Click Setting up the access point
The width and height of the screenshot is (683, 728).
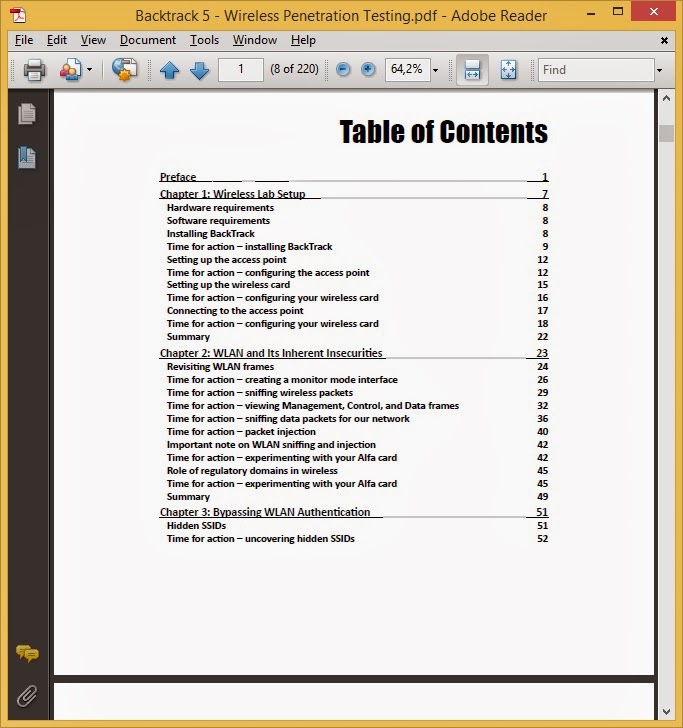(x=227, y=260)
